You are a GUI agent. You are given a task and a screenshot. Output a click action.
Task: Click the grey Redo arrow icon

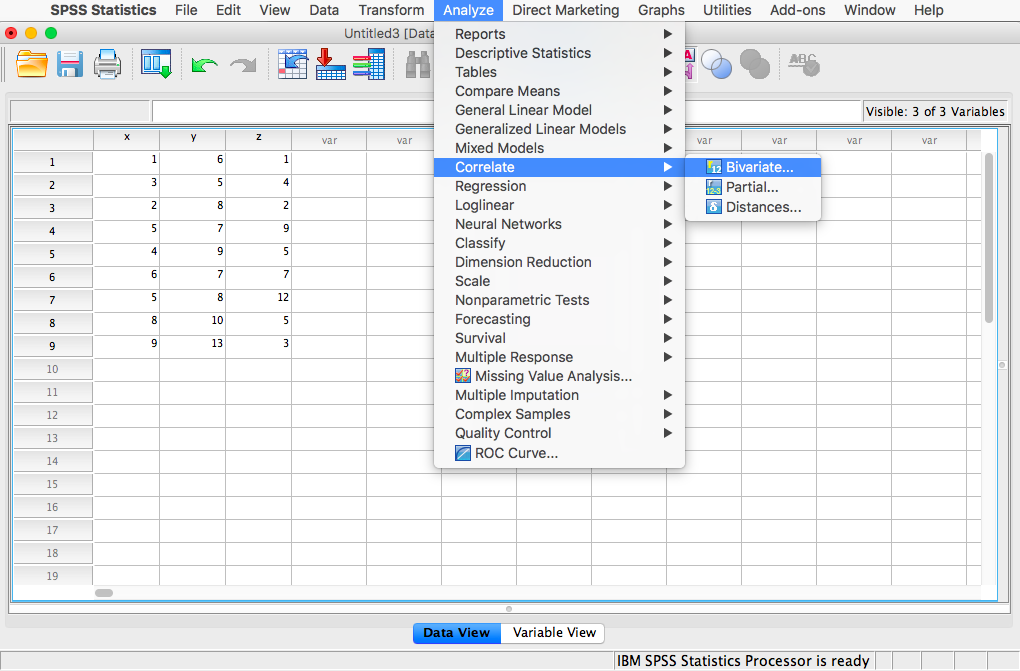(243, 65)
